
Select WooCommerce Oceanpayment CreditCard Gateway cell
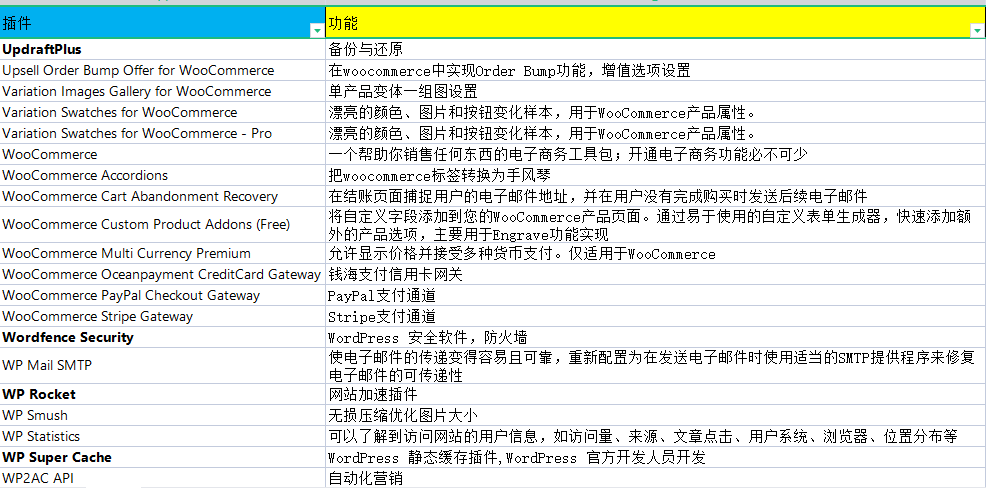coord(162,274)
